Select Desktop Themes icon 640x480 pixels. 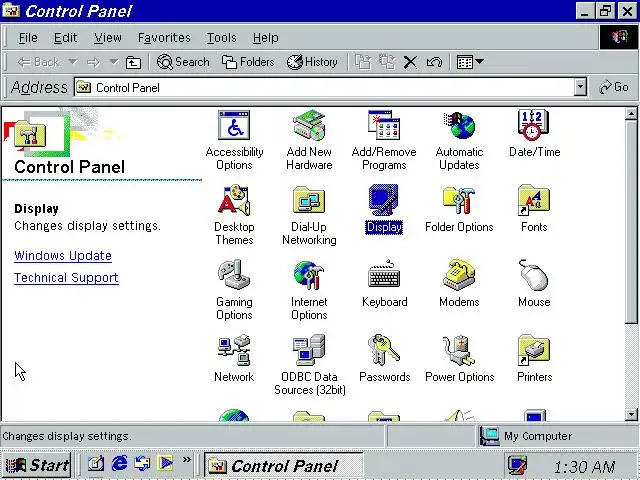[x=234, y=215]
